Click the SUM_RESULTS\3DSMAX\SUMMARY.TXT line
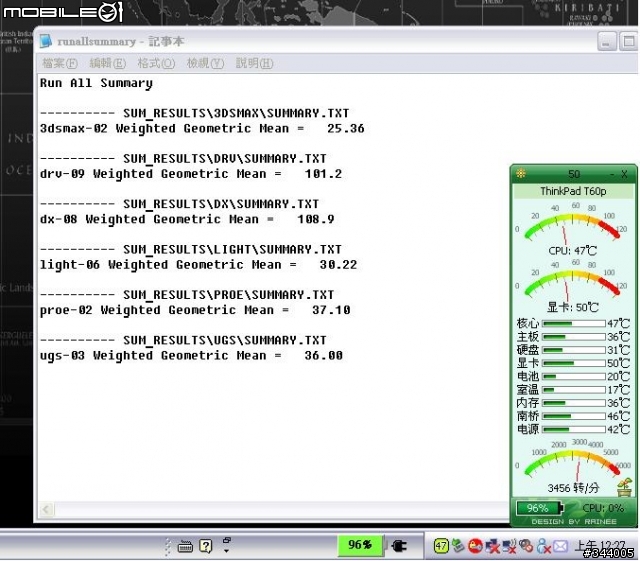 195,113
